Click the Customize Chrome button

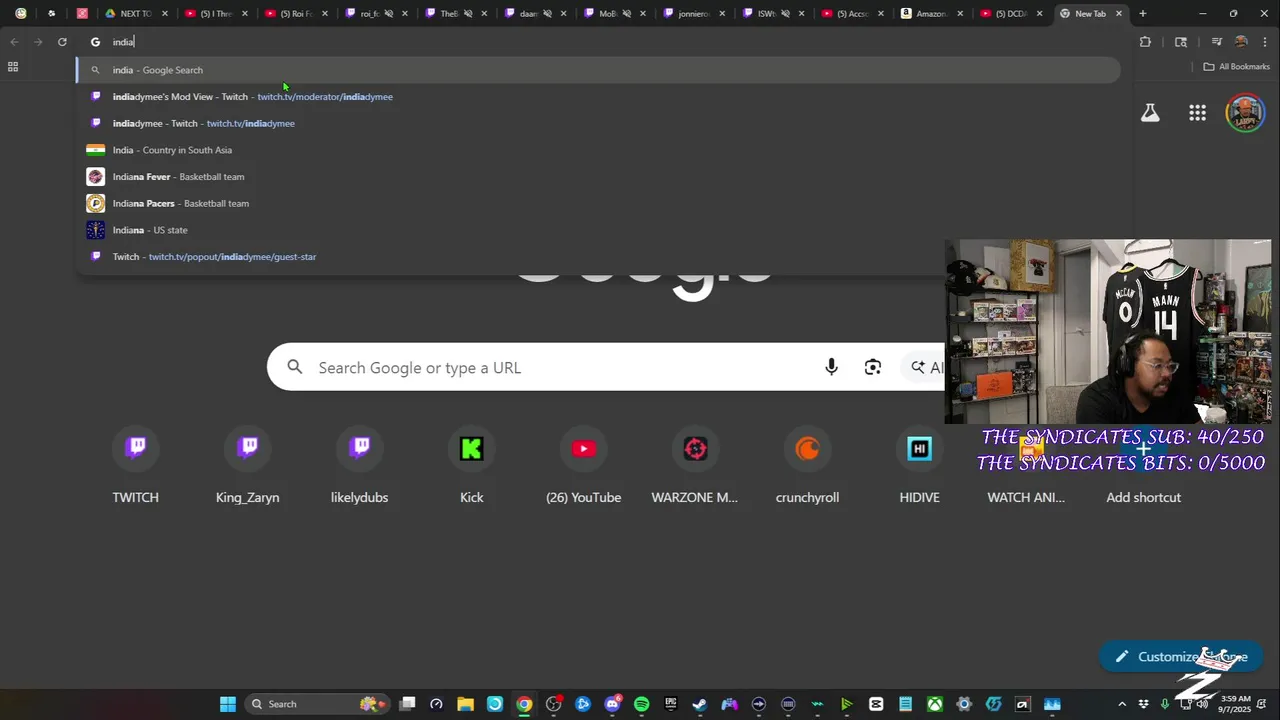coord(1180,657)
